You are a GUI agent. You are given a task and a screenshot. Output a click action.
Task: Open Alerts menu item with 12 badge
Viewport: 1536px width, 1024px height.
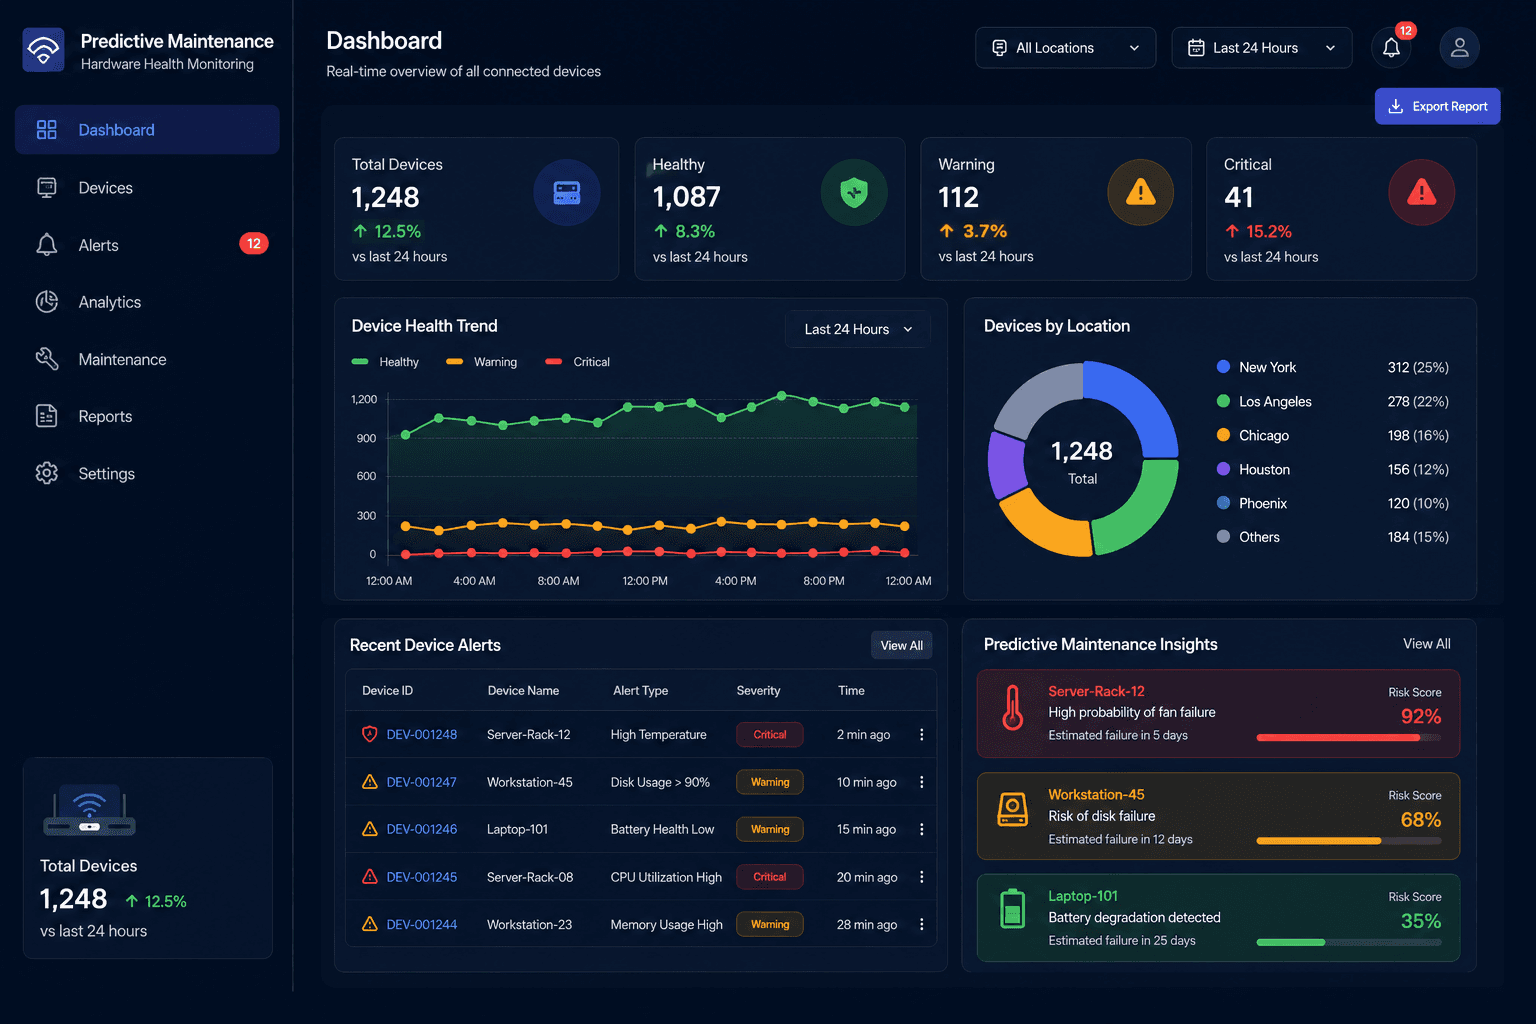tap(147, 245)
